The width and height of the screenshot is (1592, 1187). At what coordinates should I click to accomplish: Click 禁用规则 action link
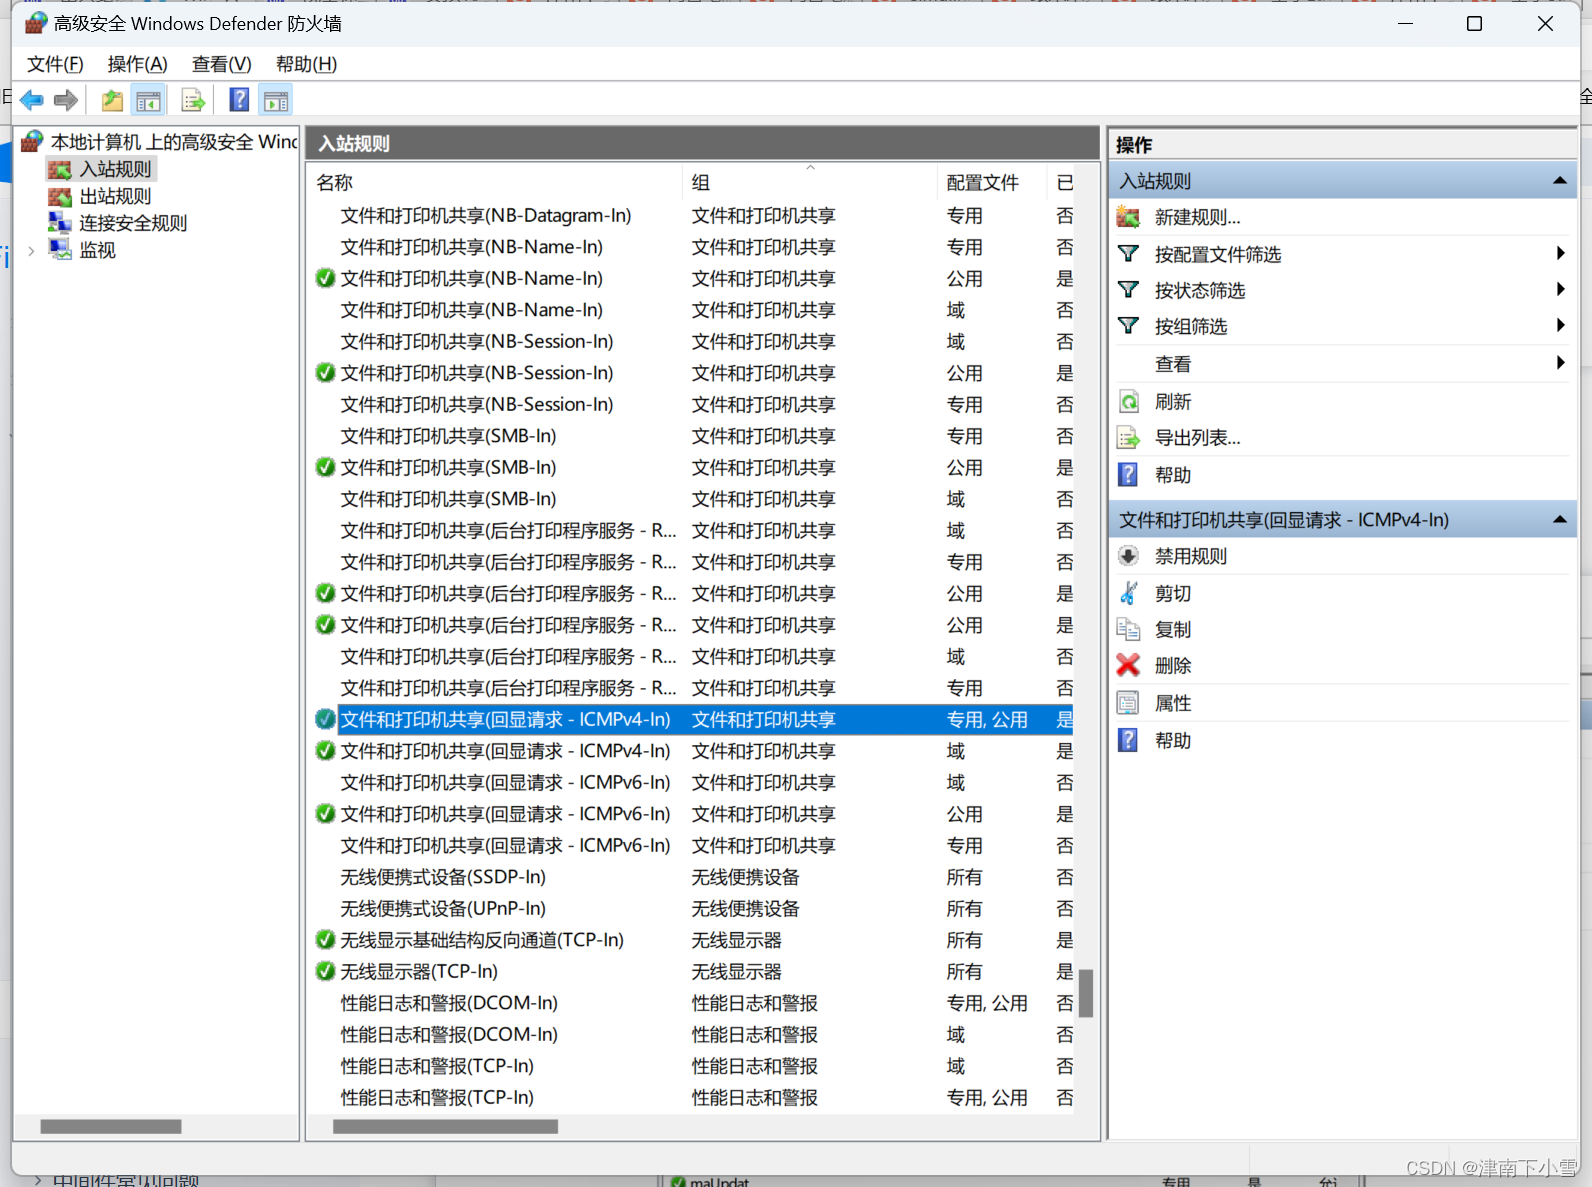[1190, 556]
